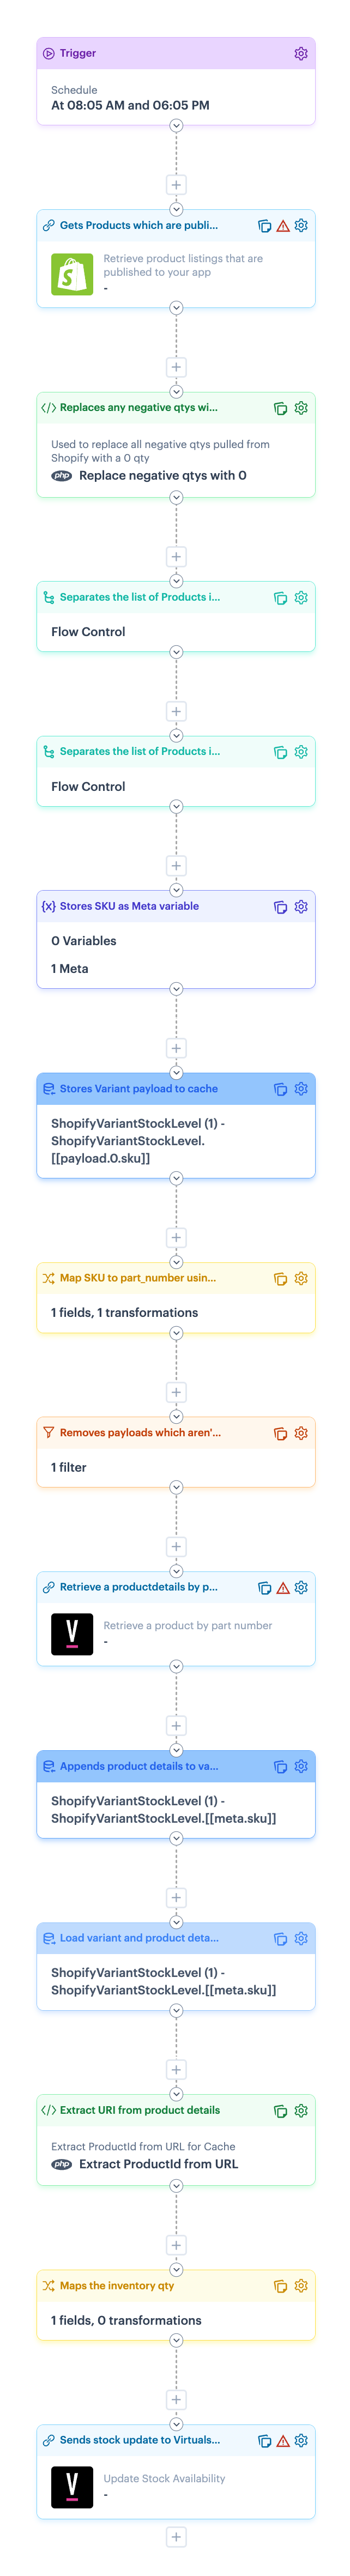Add a step between the two Flow Control steps
Screen dimensions: 350x2576
pos(176,712)
